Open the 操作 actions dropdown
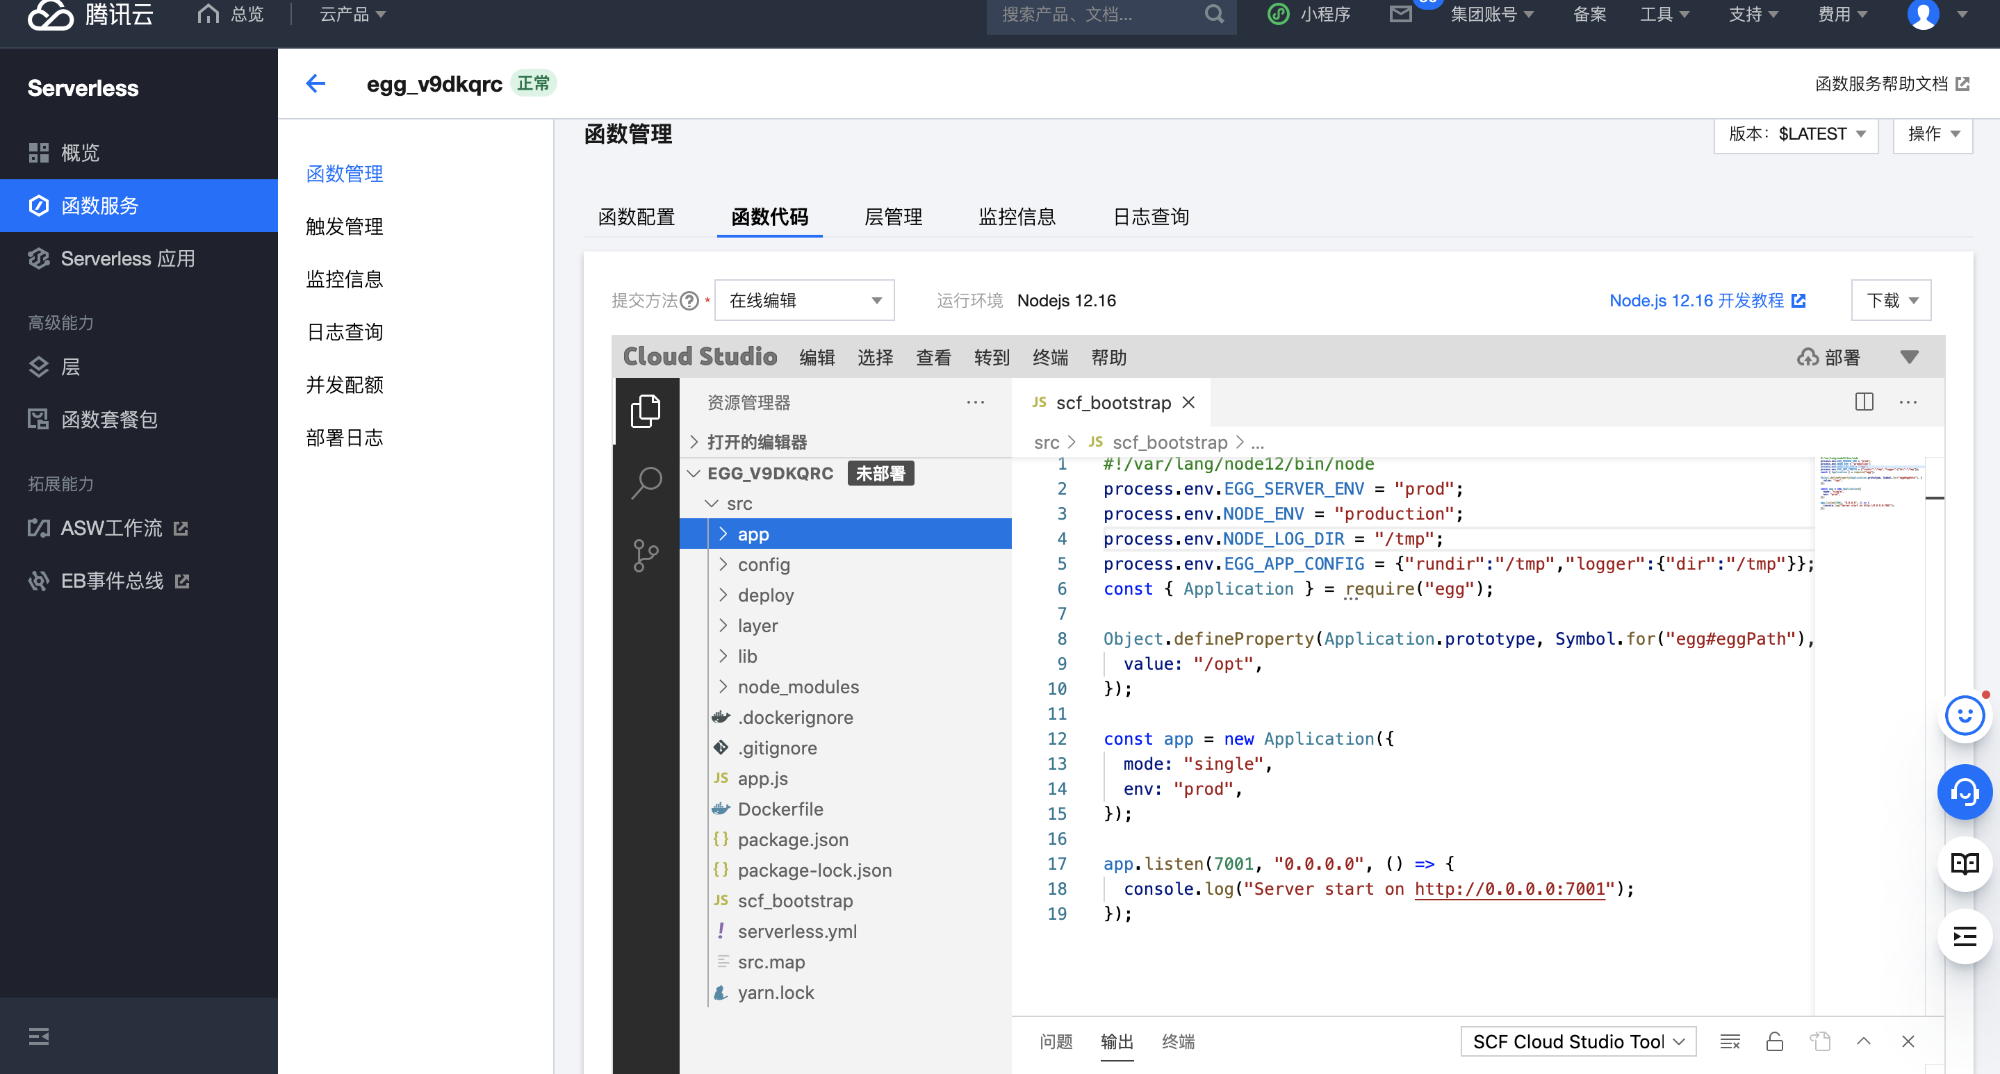The height and width of the screenshot is (1074, 2000). (x=1933, y=134)
